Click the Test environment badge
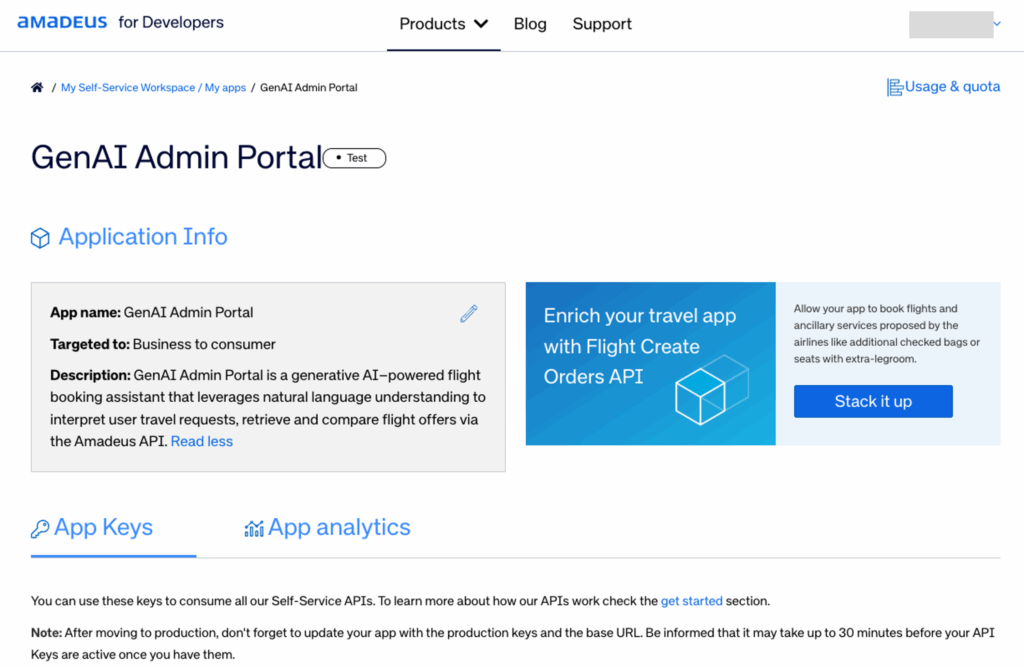The height and width of the screenshot is (668, 1024). point(355,158)
